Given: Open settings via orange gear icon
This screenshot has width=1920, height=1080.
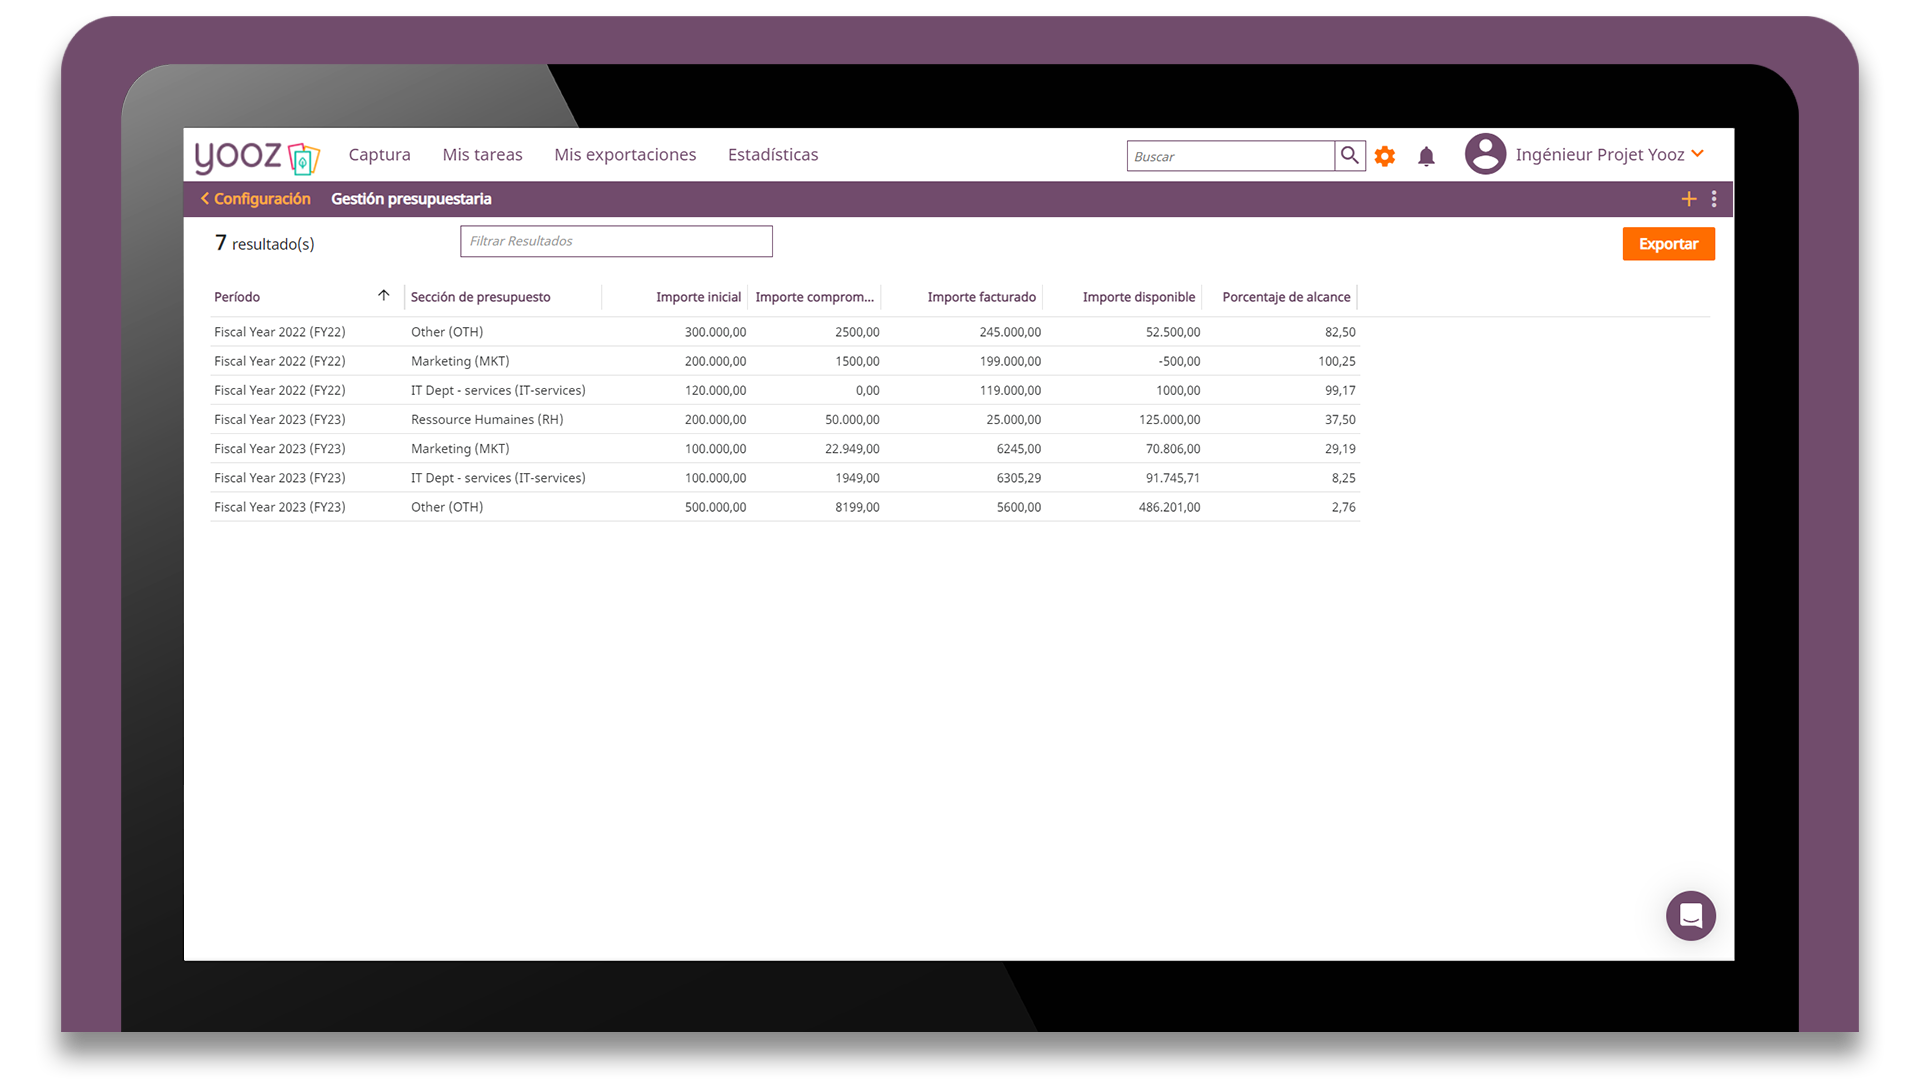Looking at the screenshot, I should (1385, 156).
